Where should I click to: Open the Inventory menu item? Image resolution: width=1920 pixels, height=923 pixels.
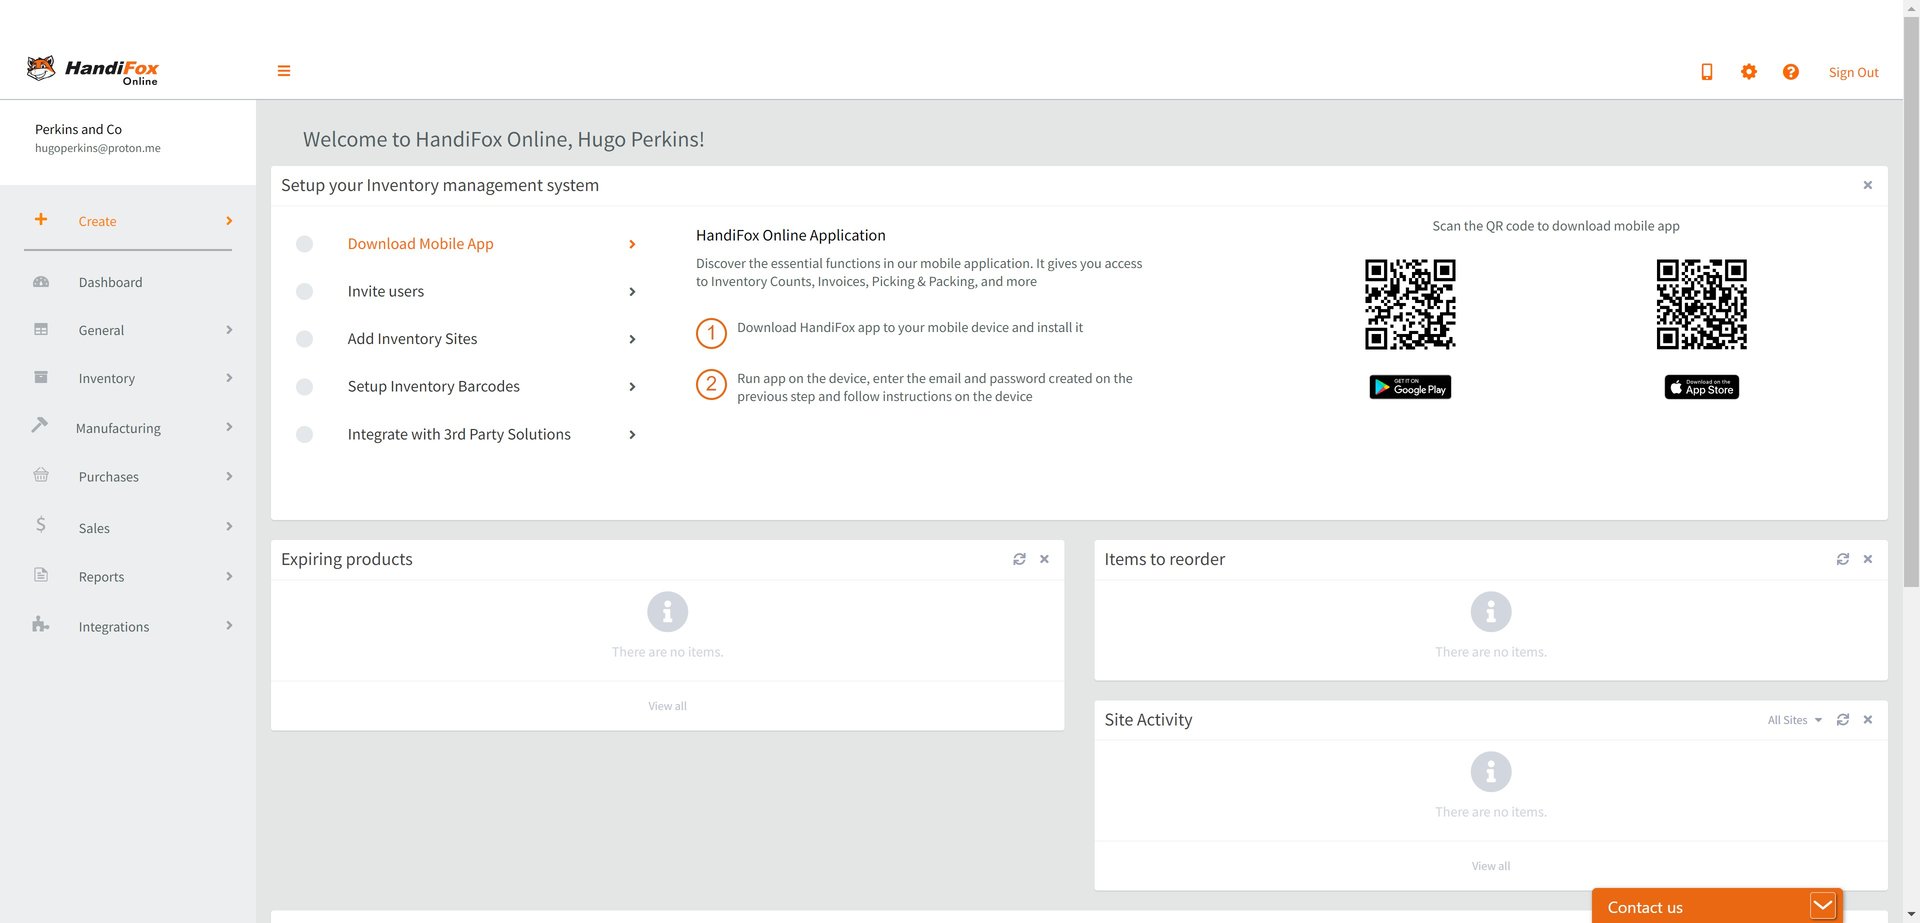point(107,378)
